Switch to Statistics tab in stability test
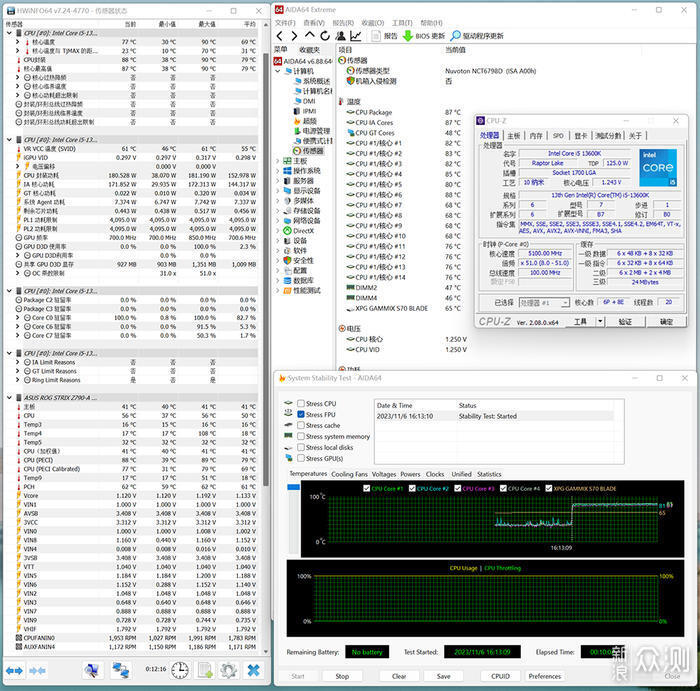The height and width of the screenshot is (691, 700). (489, 474)
